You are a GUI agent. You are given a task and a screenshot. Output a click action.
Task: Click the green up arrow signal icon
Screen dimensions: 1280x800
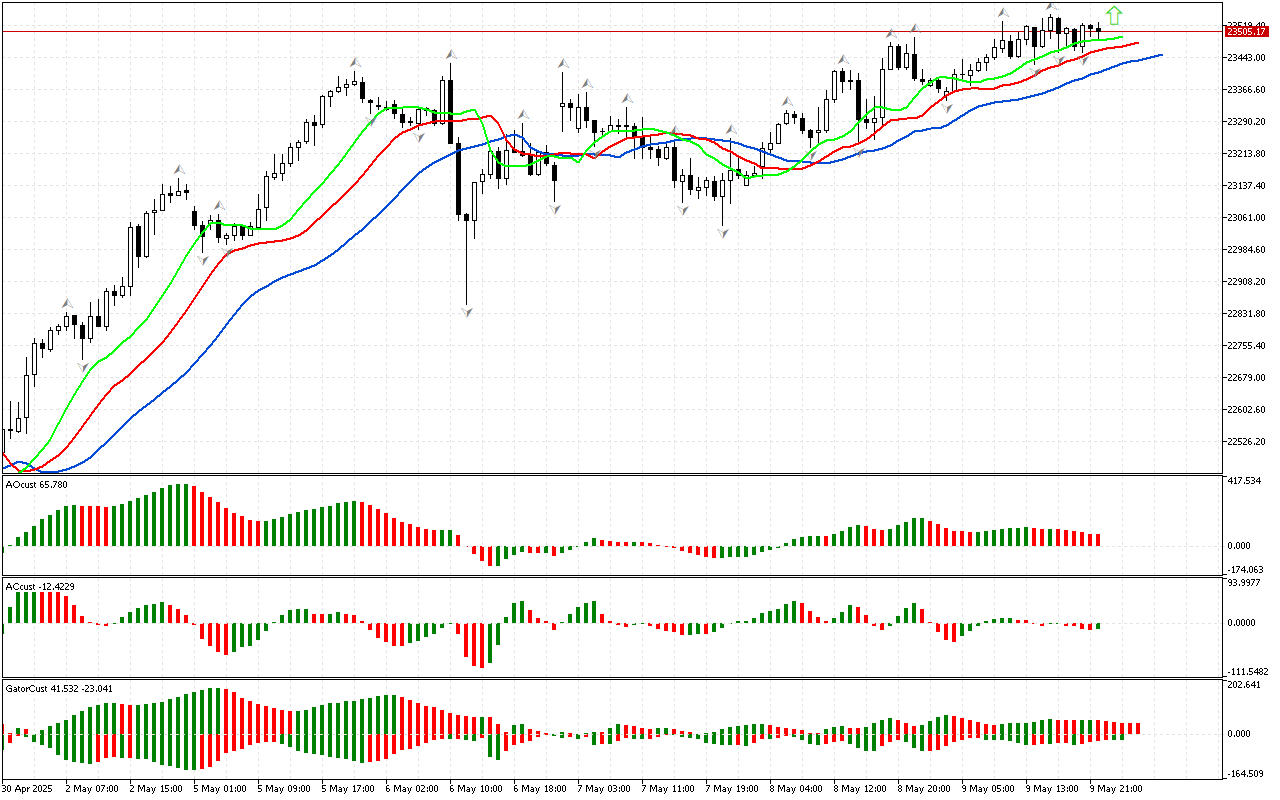coord(1114,16)
